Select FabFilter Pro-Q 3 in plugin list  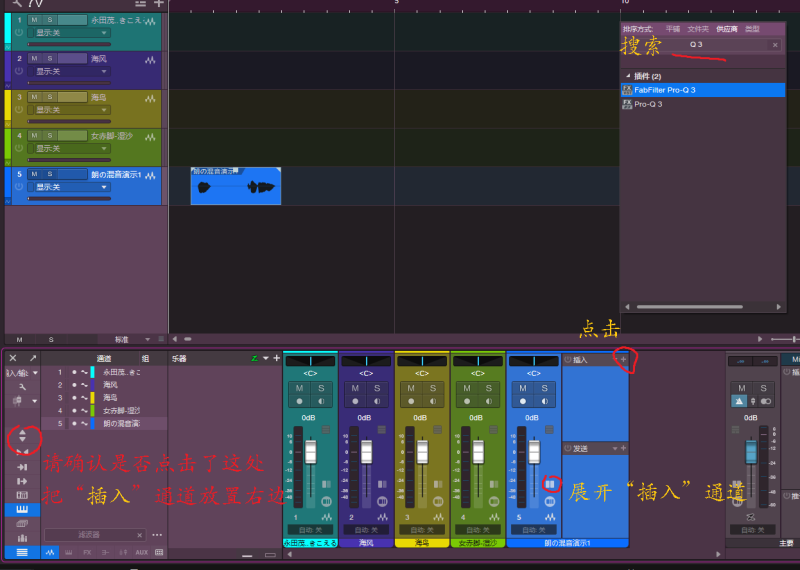[664, 90]
